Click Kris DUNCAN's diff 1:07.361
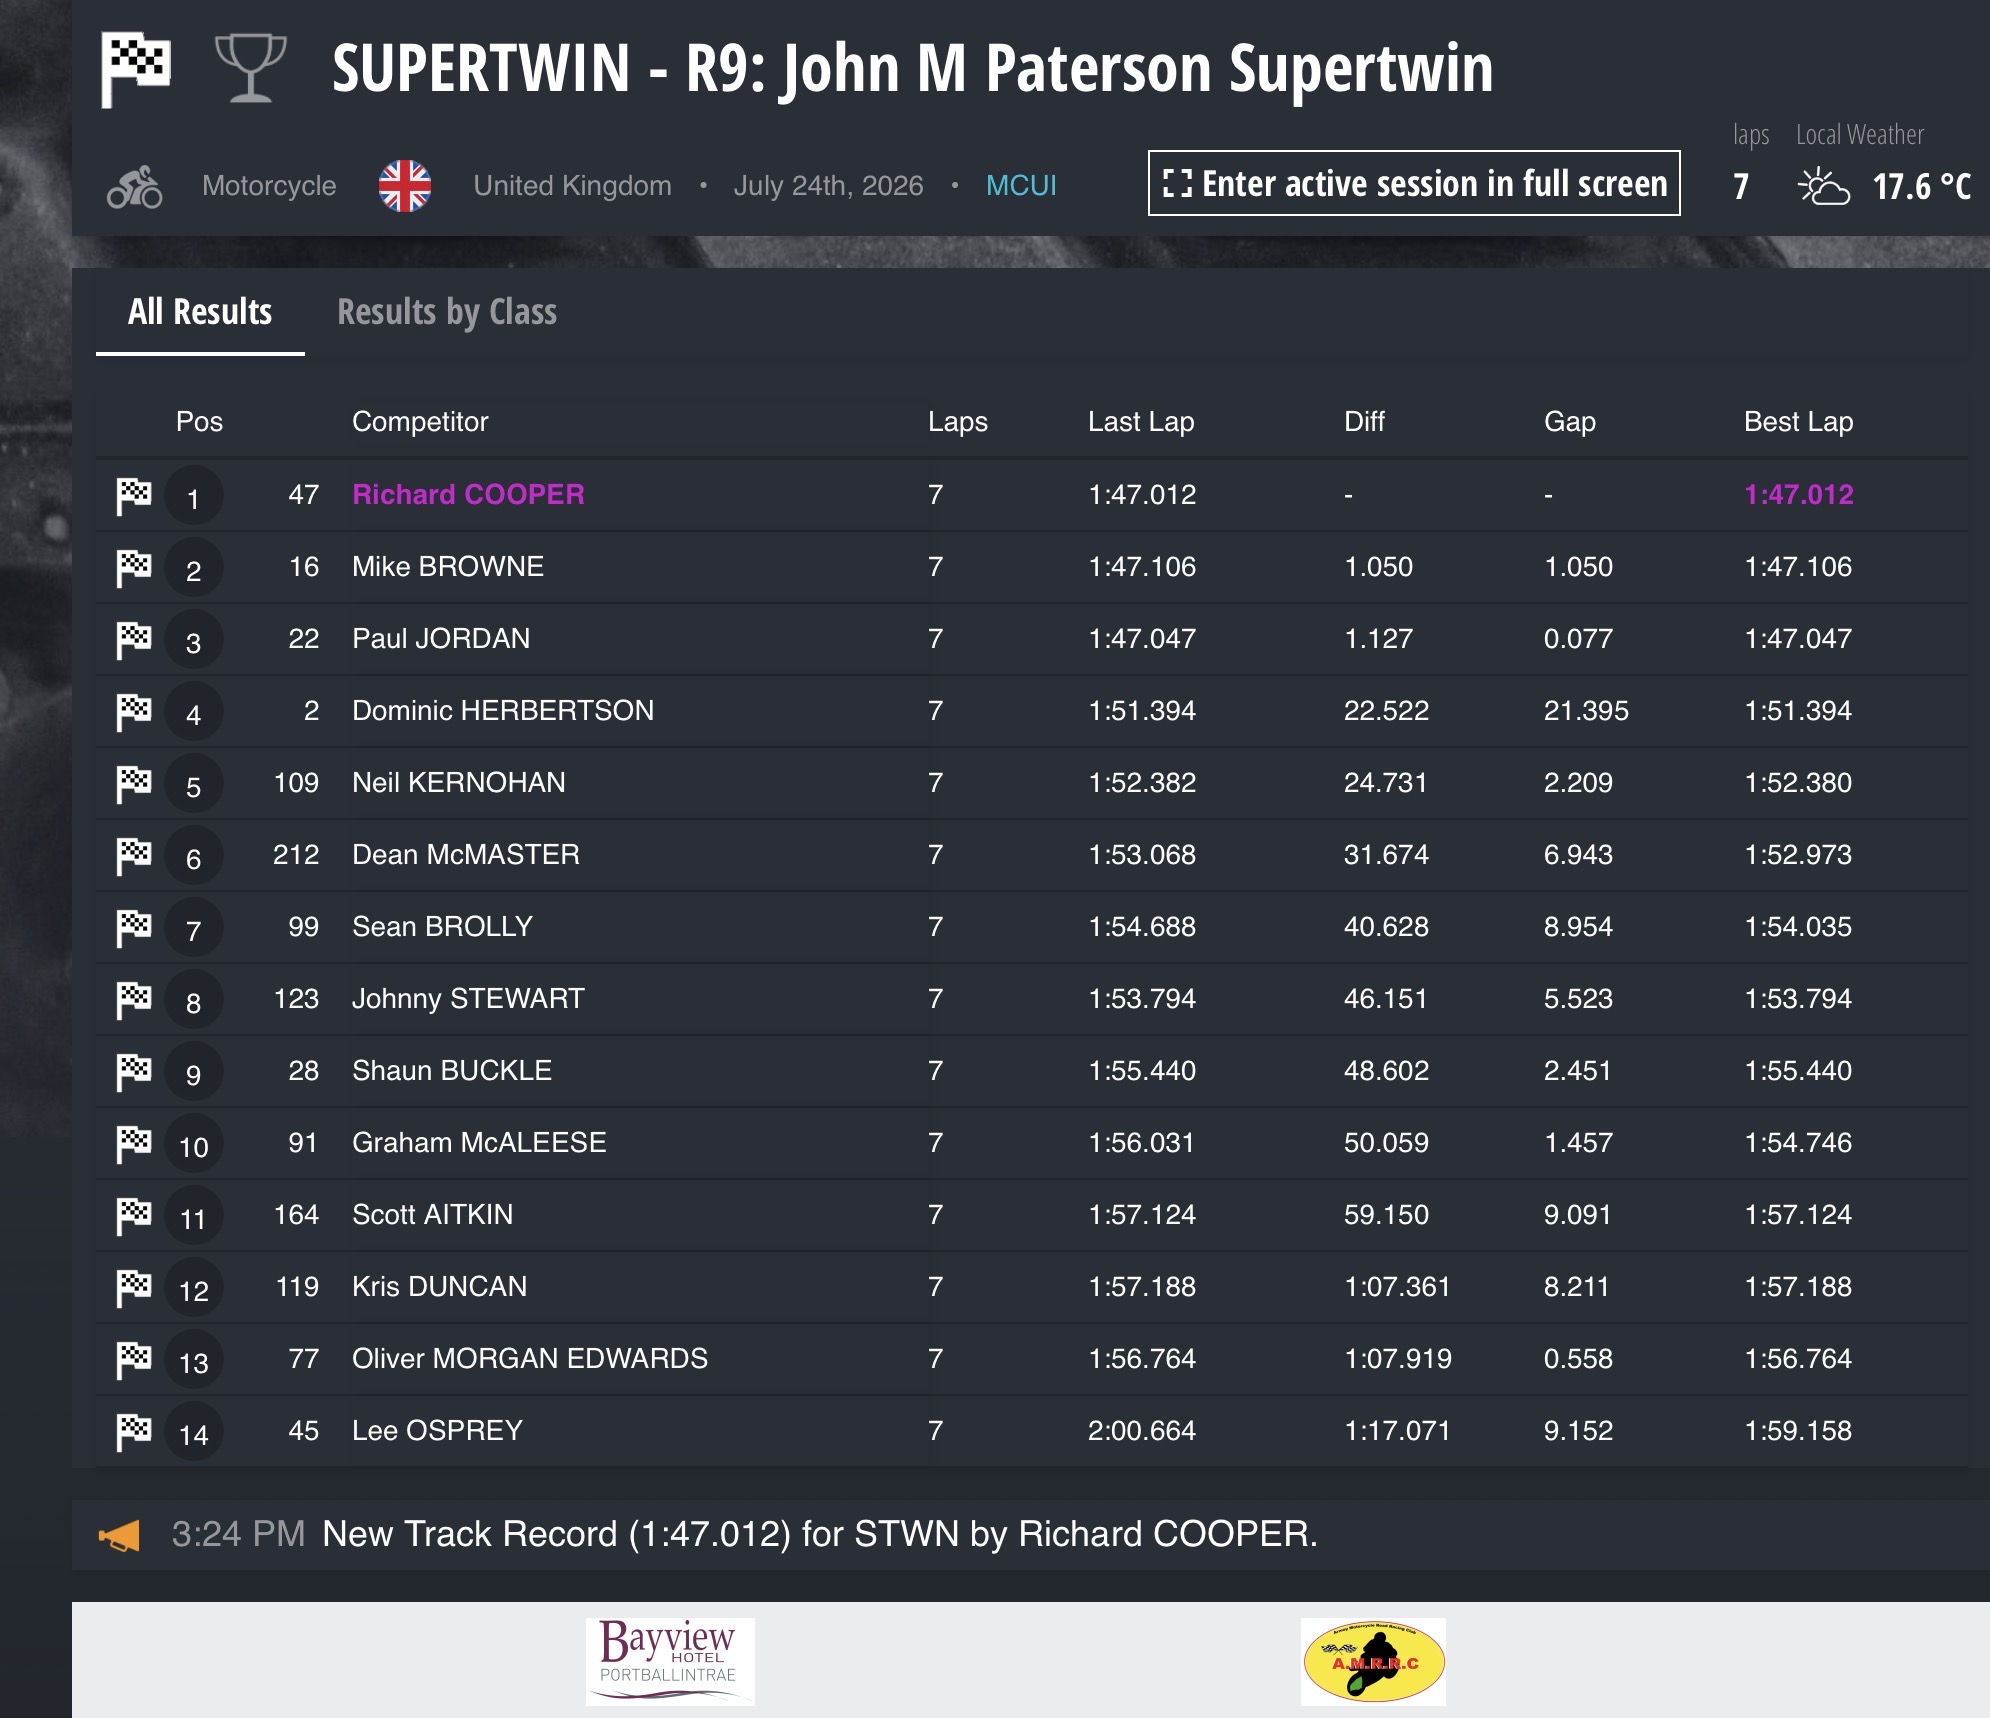Screen dimensions: 1990x1718 tap(1397, 1286)
